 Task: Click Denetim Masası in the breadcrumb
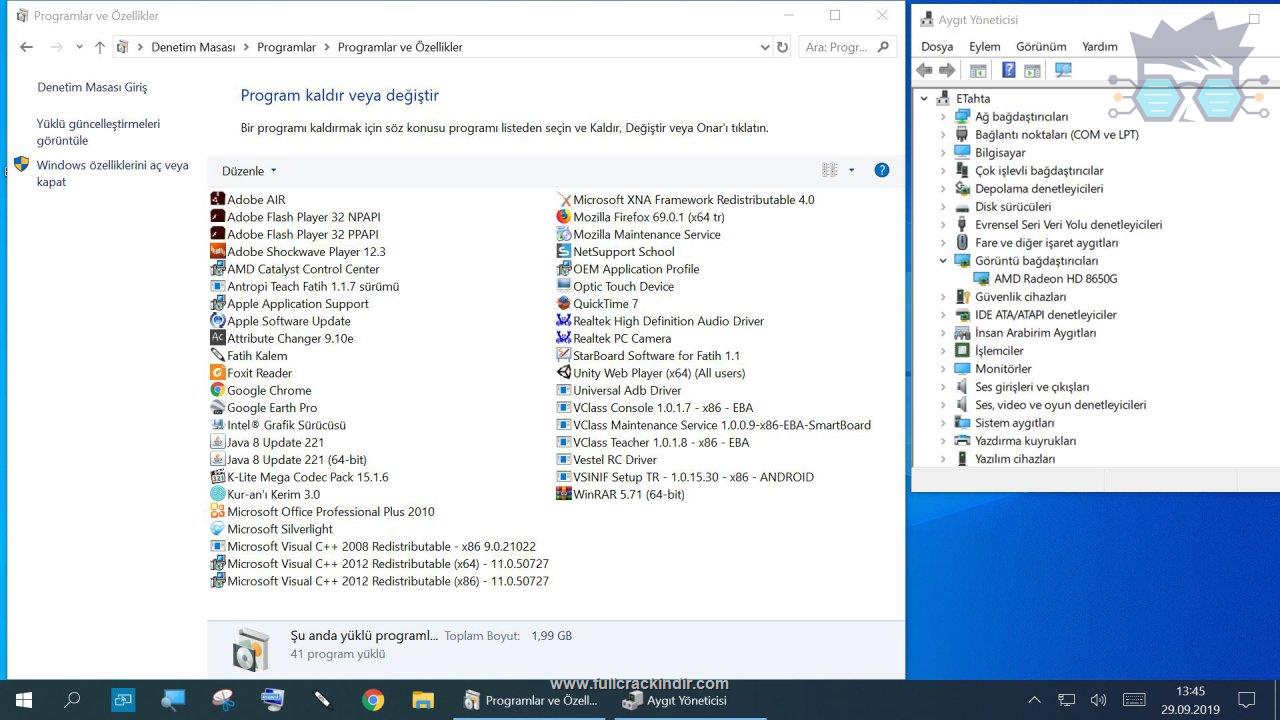193,47
